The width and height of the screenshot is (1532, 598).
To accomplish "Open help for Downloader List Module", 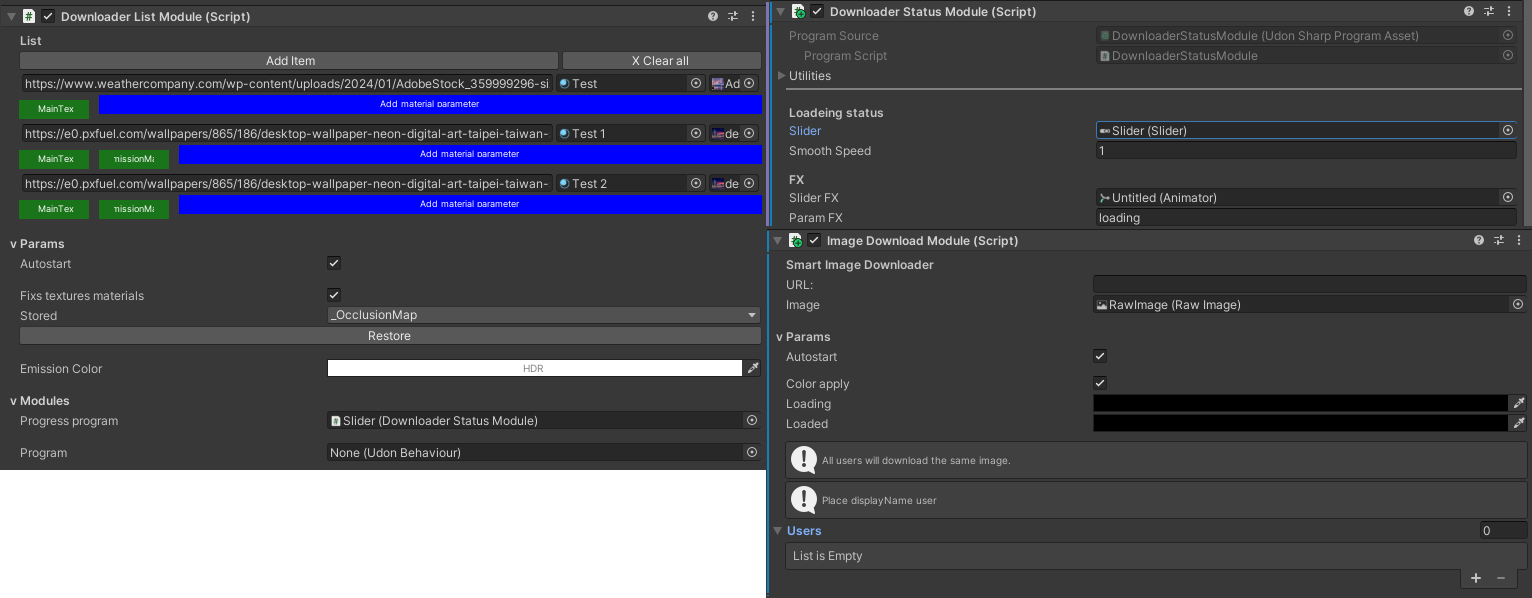I will click(713, 16).
